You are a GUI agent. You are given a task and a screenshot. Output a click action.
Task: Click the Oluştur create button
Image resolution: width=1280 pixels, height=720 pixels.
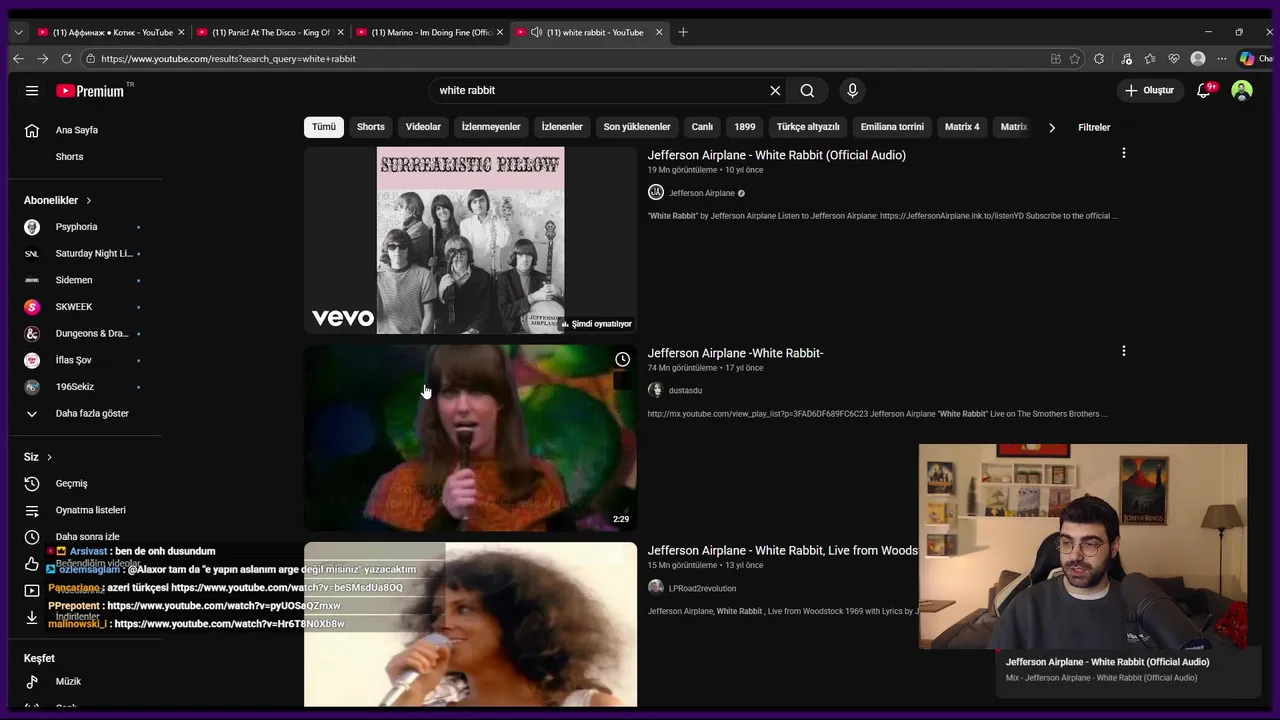click(1149, 90)
